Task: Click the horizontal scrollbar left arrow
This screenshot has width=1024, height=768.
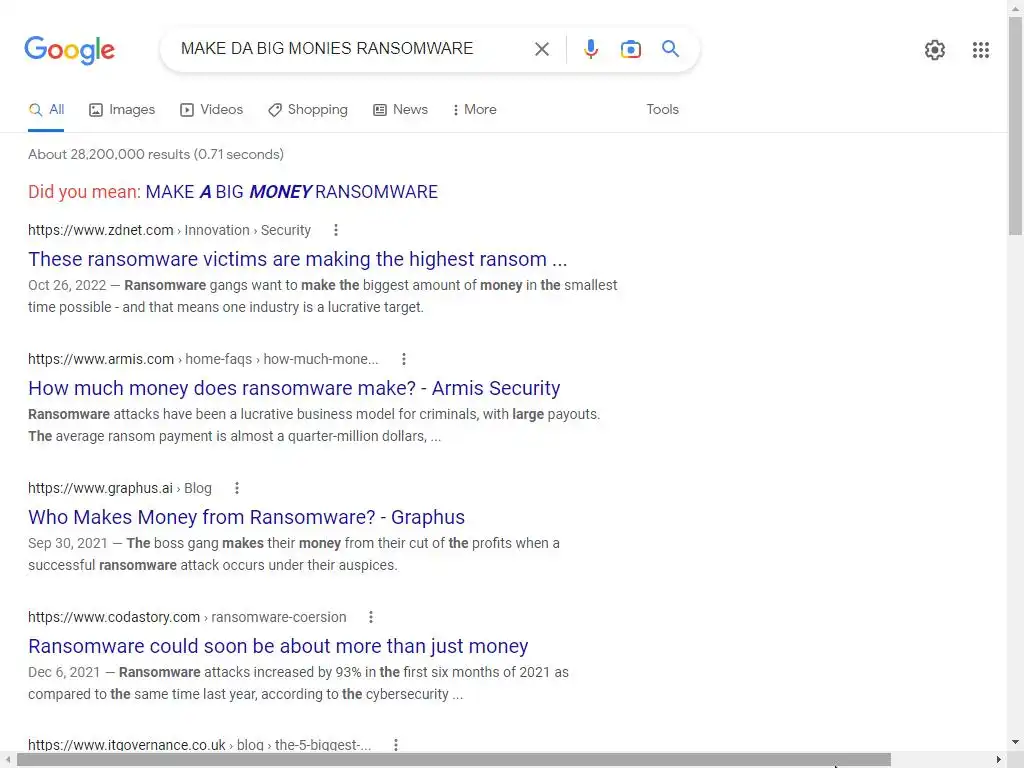Action: tap(8, 760)
